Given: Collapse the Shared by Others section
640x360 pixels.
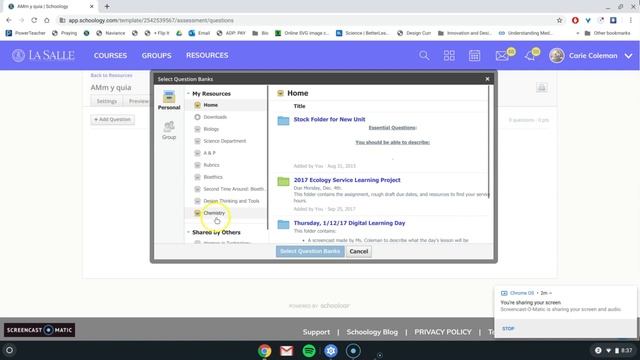Looking at the screenshot, I should tap(188, 232).
